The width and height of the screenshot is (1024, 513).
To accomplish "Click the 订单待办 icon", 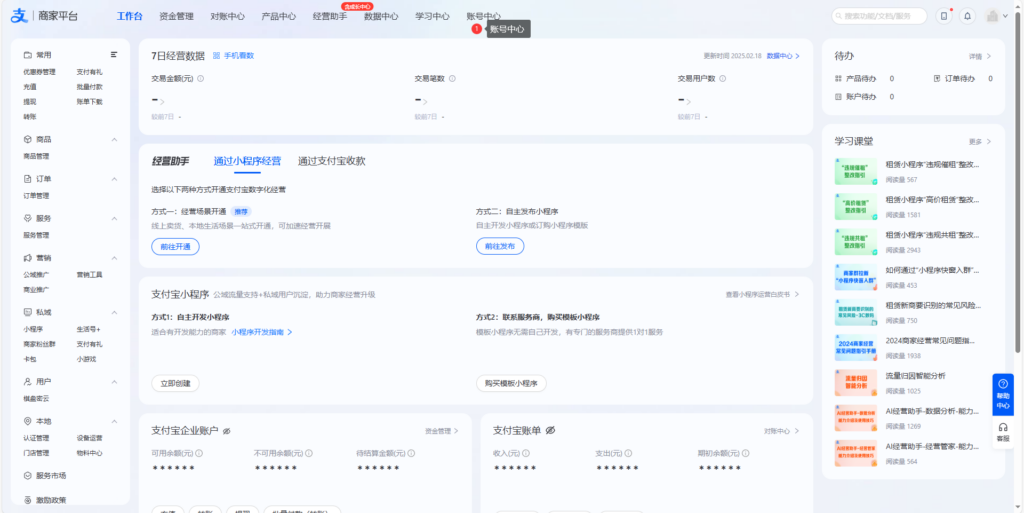I will click(x=937, y=78).
